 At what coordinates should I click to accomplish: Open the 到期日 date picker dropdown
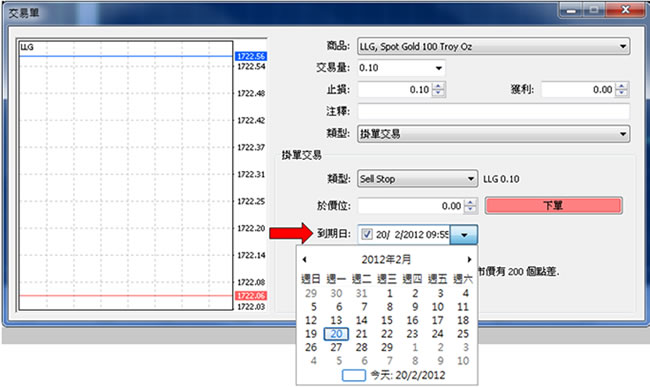[464, 235]
